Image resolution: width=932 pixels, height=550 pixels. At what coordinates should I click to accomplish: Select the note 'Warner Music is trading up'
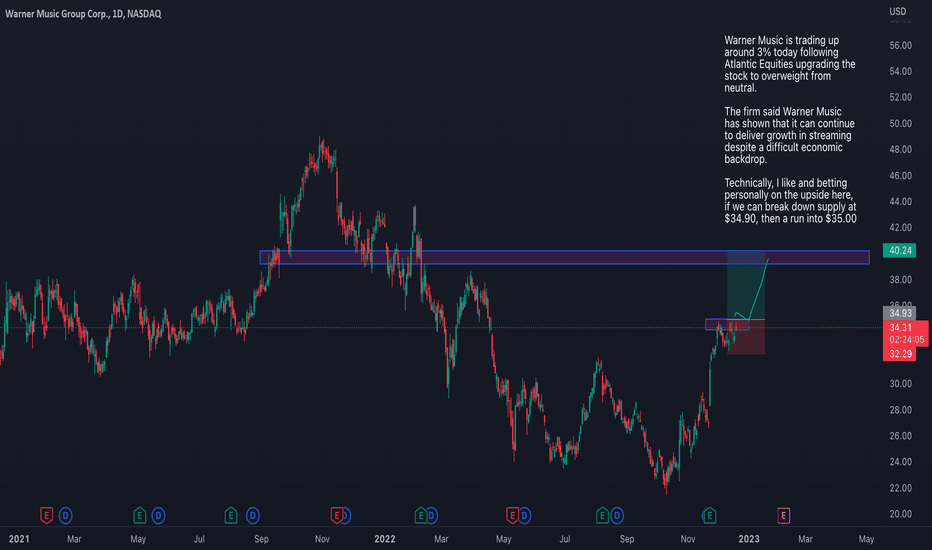(789, 64)
